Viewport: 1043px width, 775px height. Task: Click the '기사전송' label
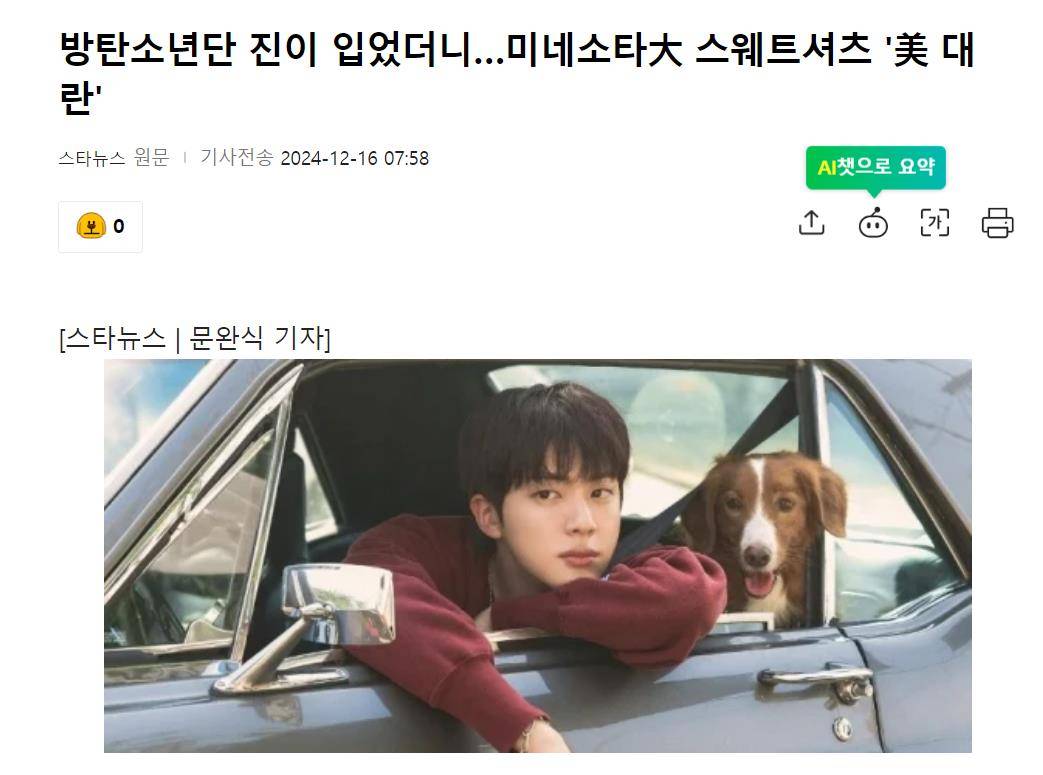tap(237, 158)
